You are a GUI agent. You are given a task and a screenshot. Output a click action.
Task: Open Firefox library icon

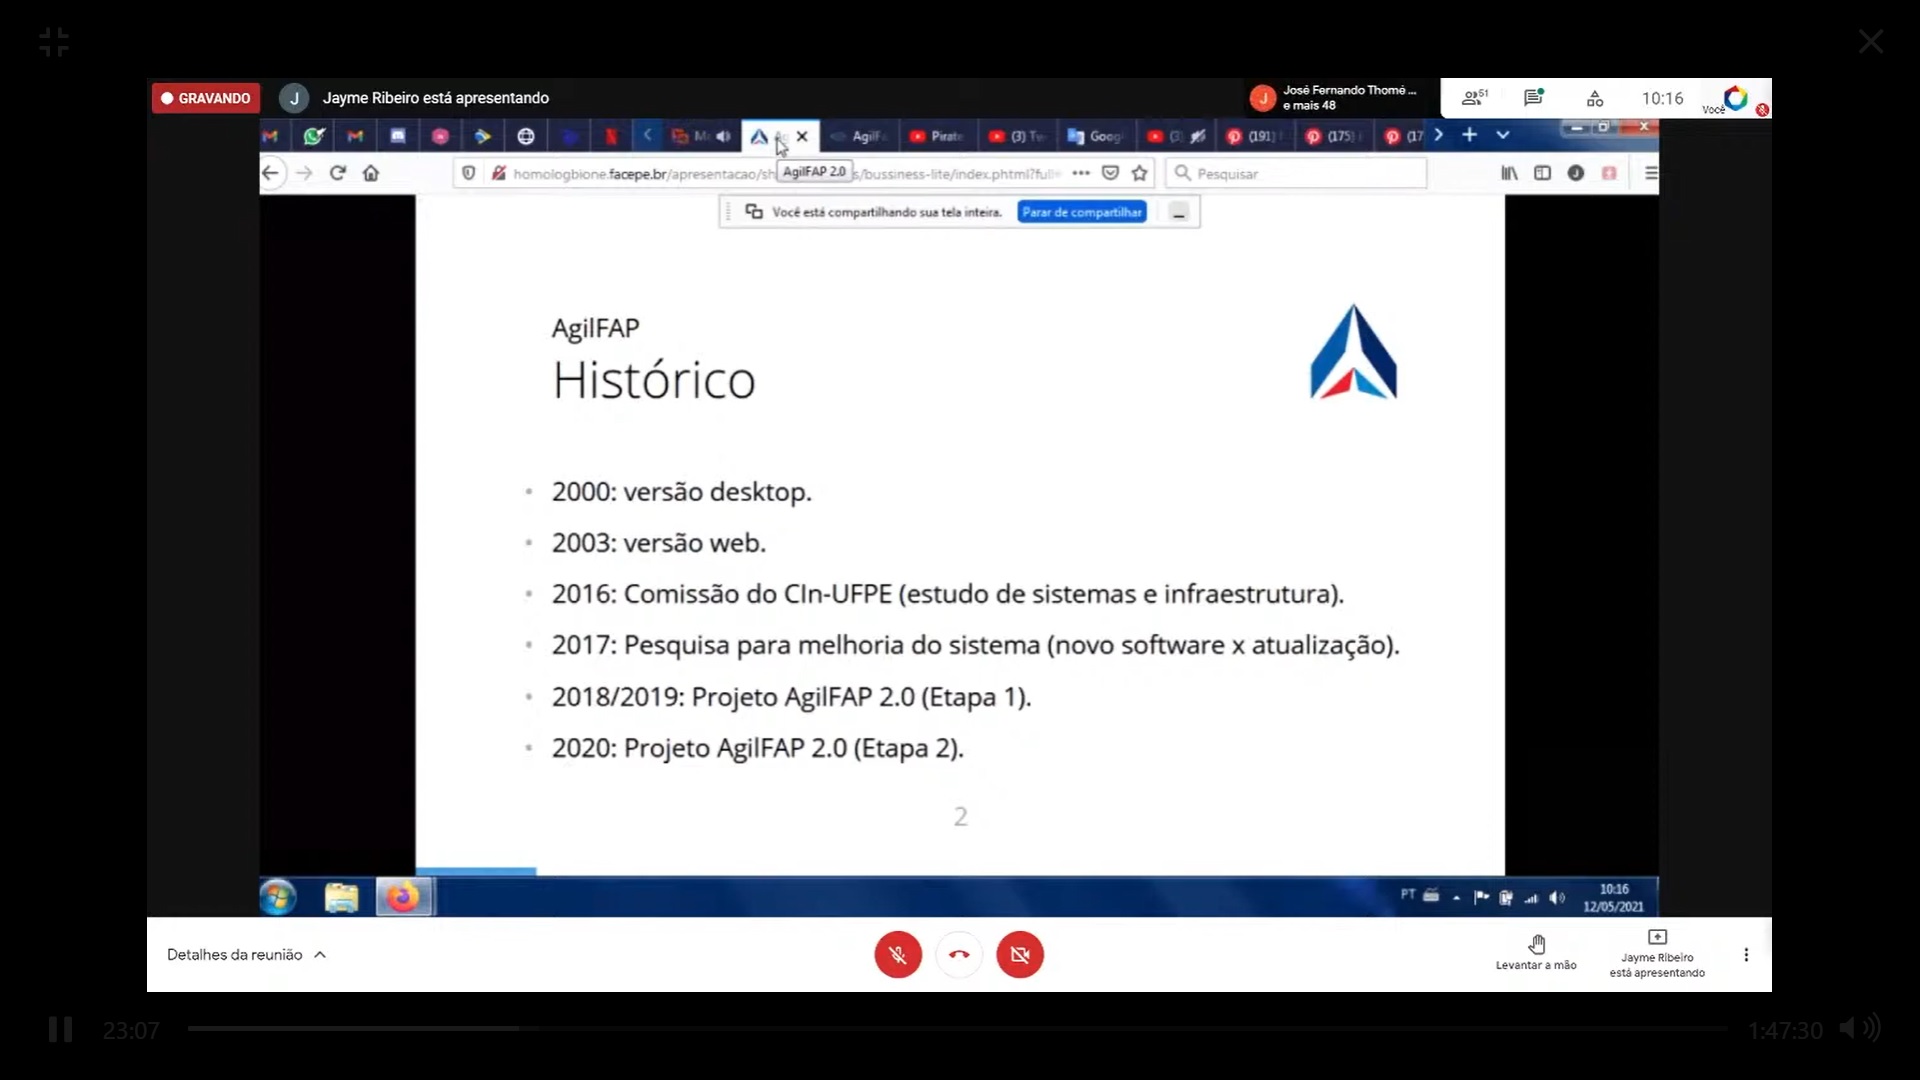click(1509, 173)
